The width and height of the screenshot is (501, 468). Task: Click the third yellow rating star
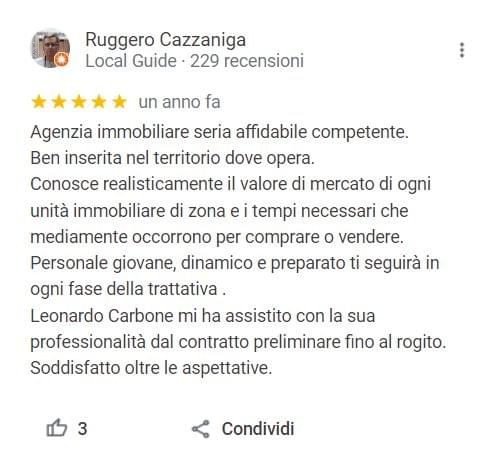coord(79,102)
